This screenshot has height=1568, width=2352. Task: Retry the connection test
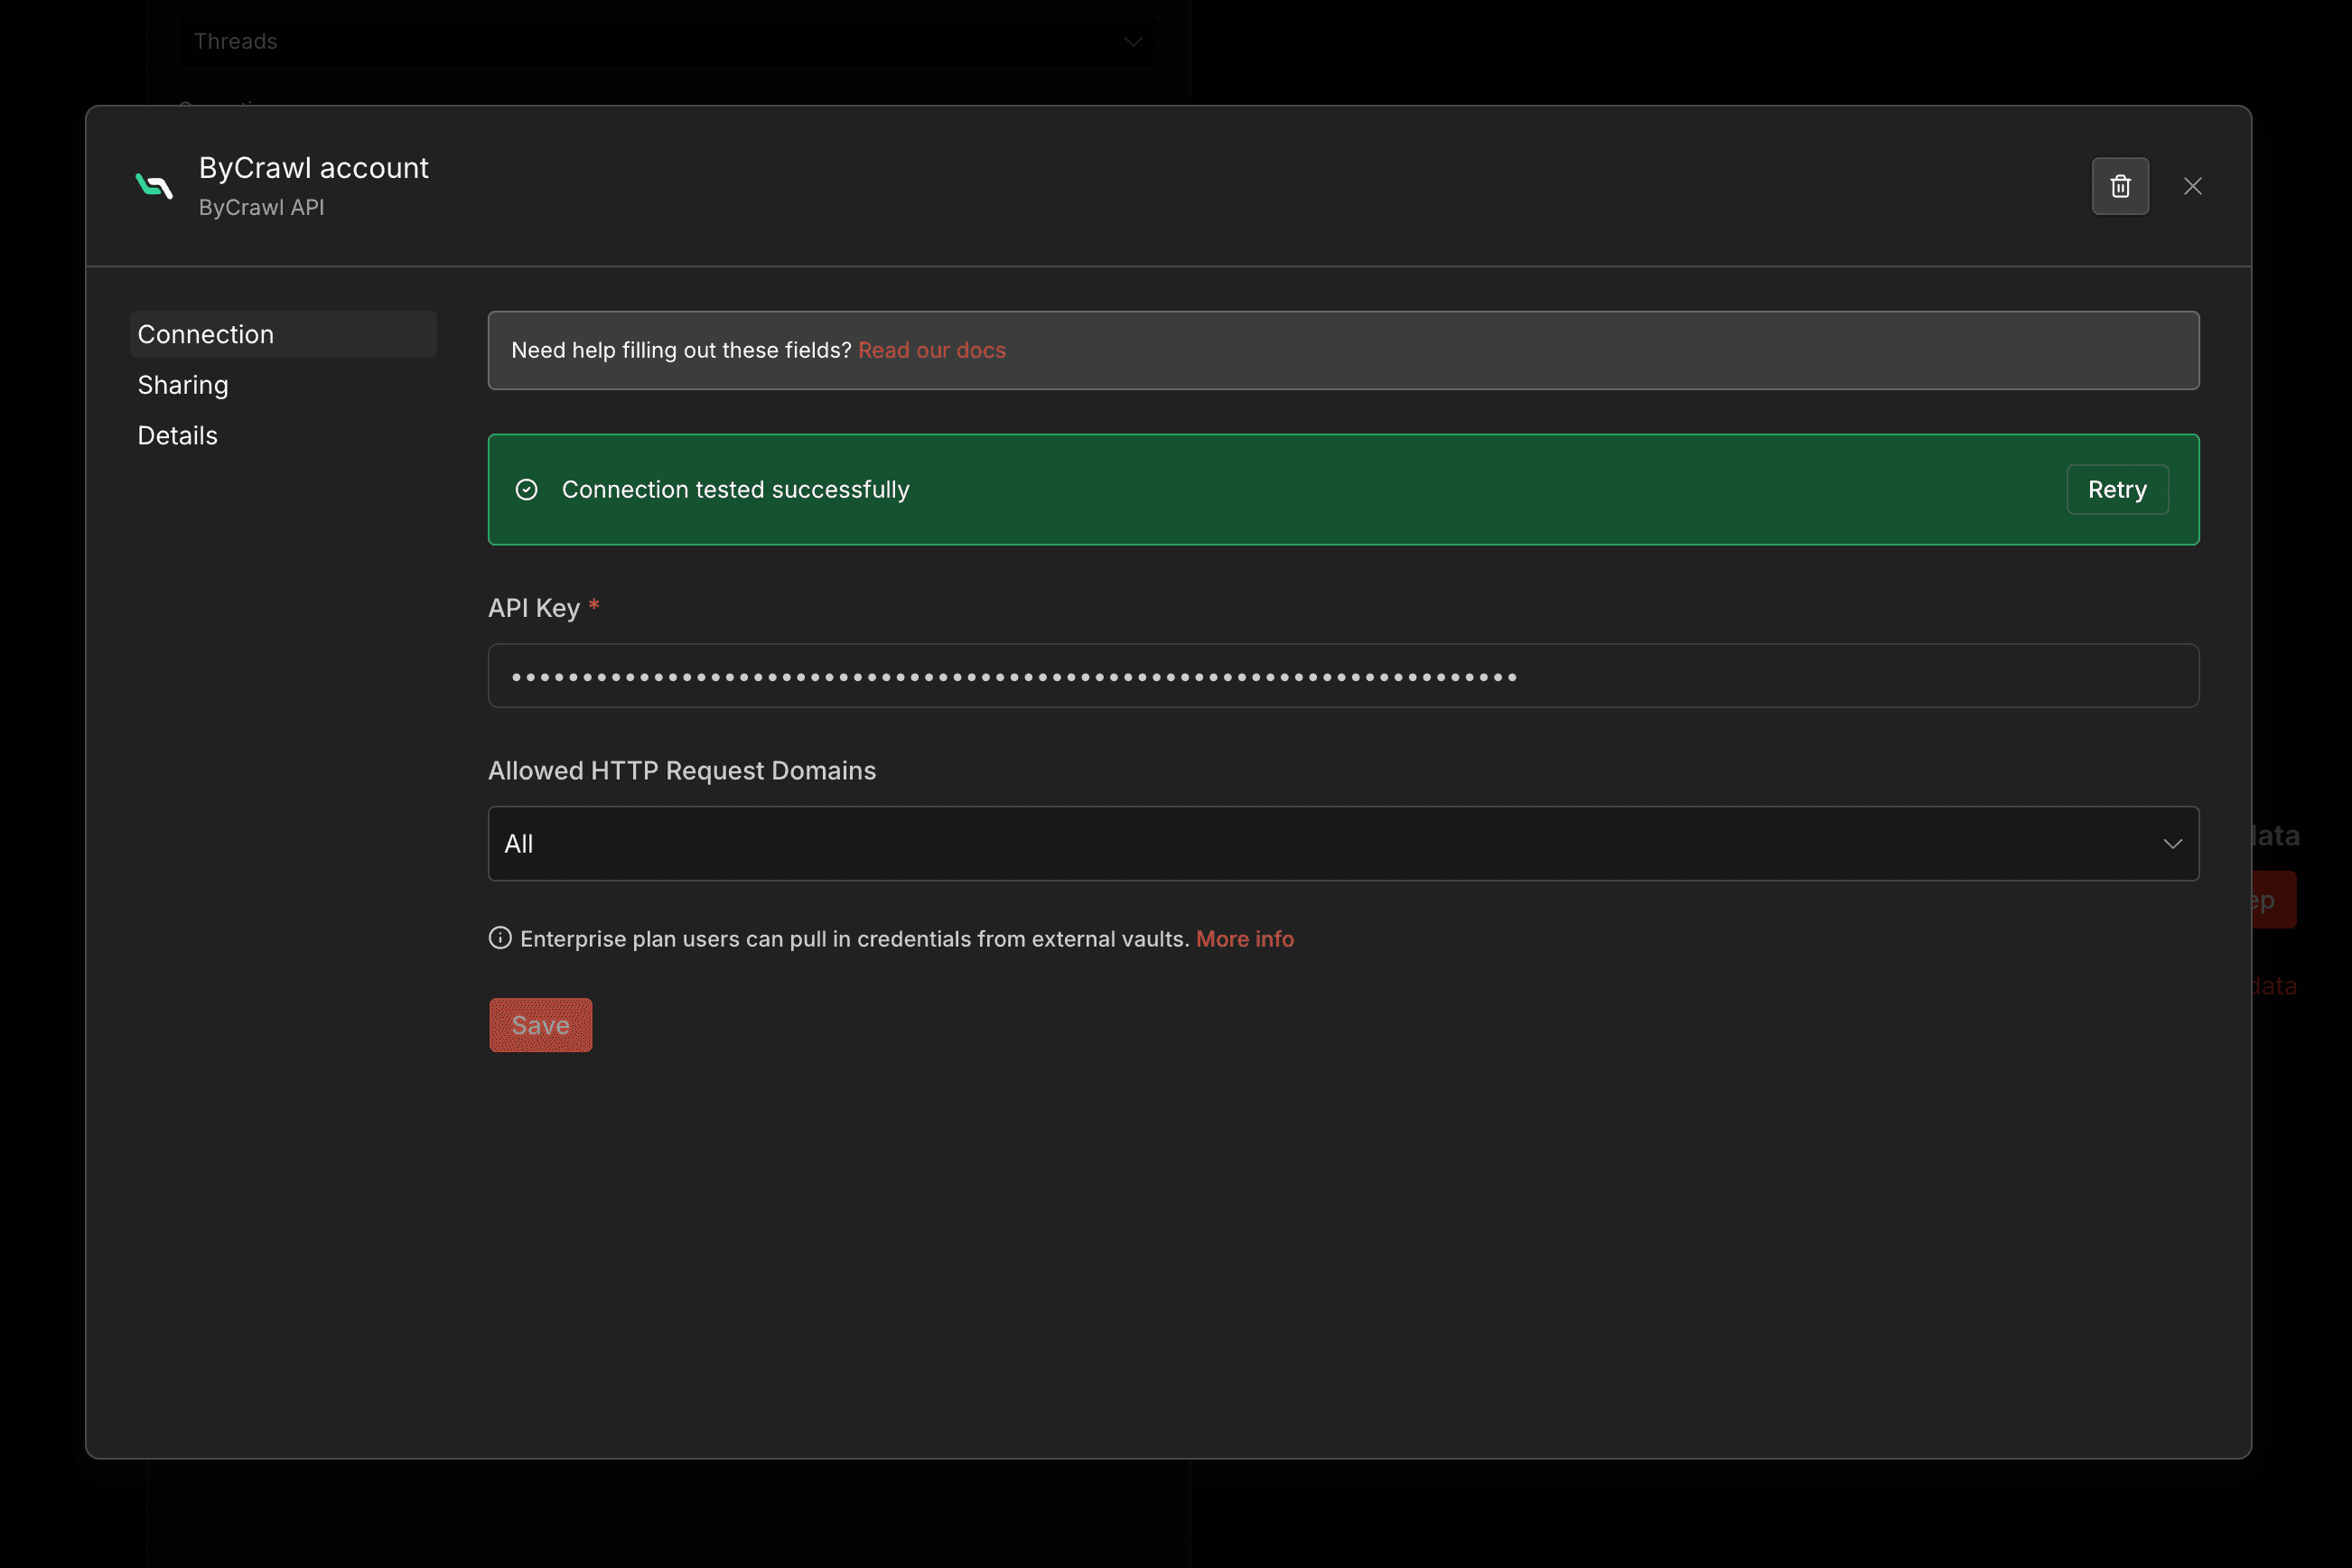click(2116, 489)
